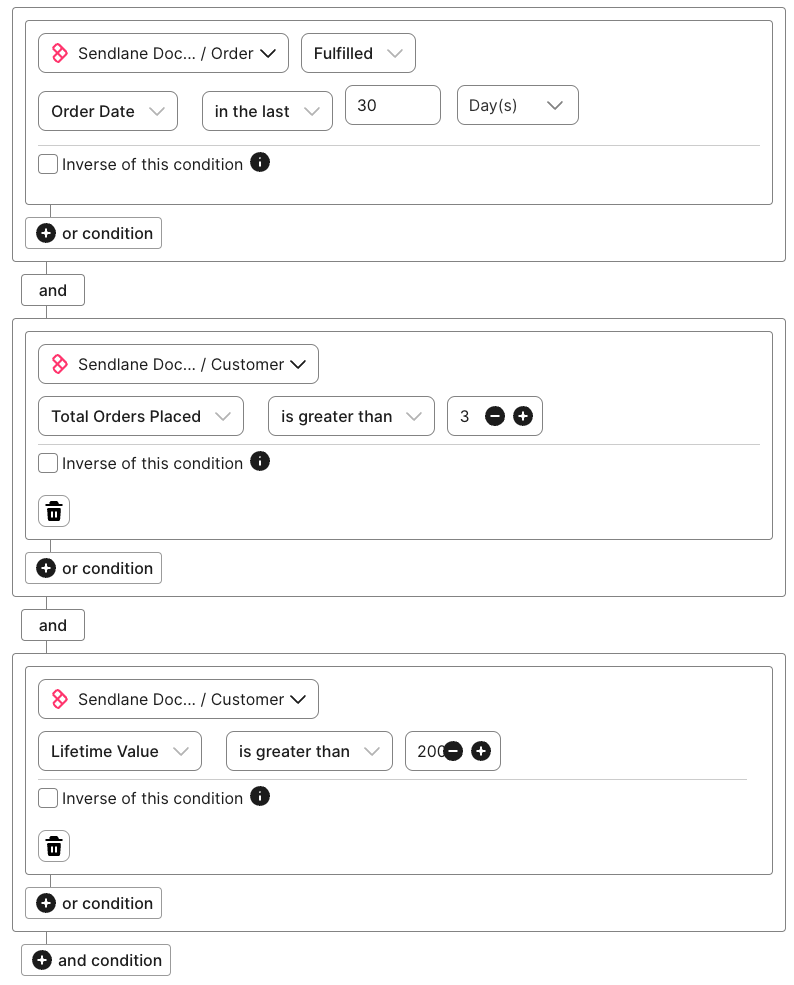
Task: Check inverse checkbox for Lifetime Value condition
Action: click(48, 798)
